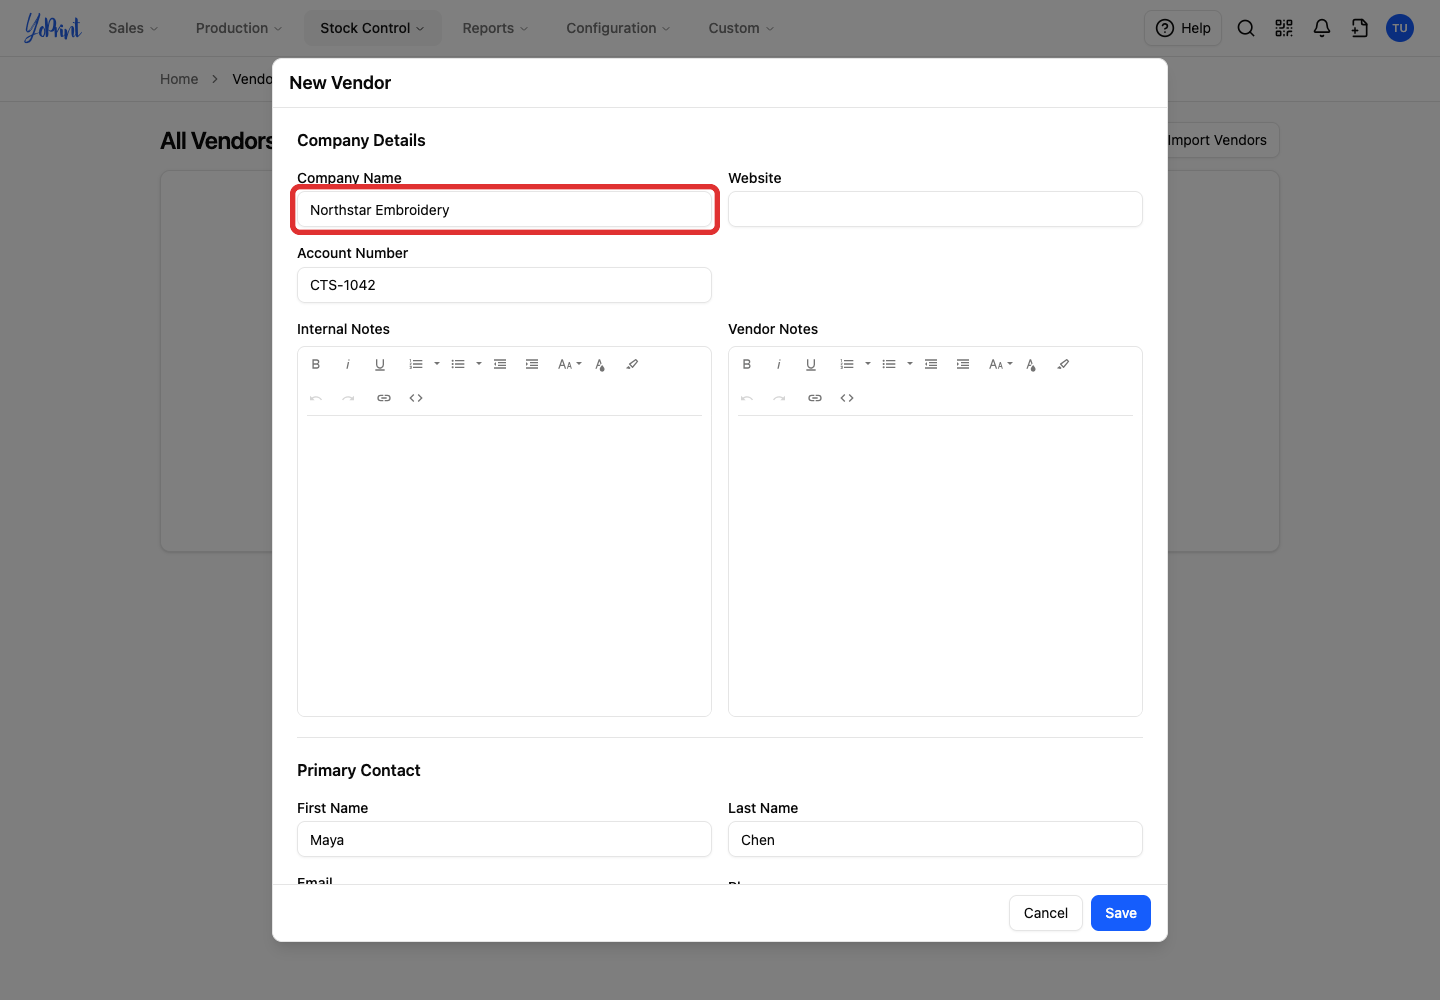
Task: Click inside Internal Notes text area
Action: (504, 565)
